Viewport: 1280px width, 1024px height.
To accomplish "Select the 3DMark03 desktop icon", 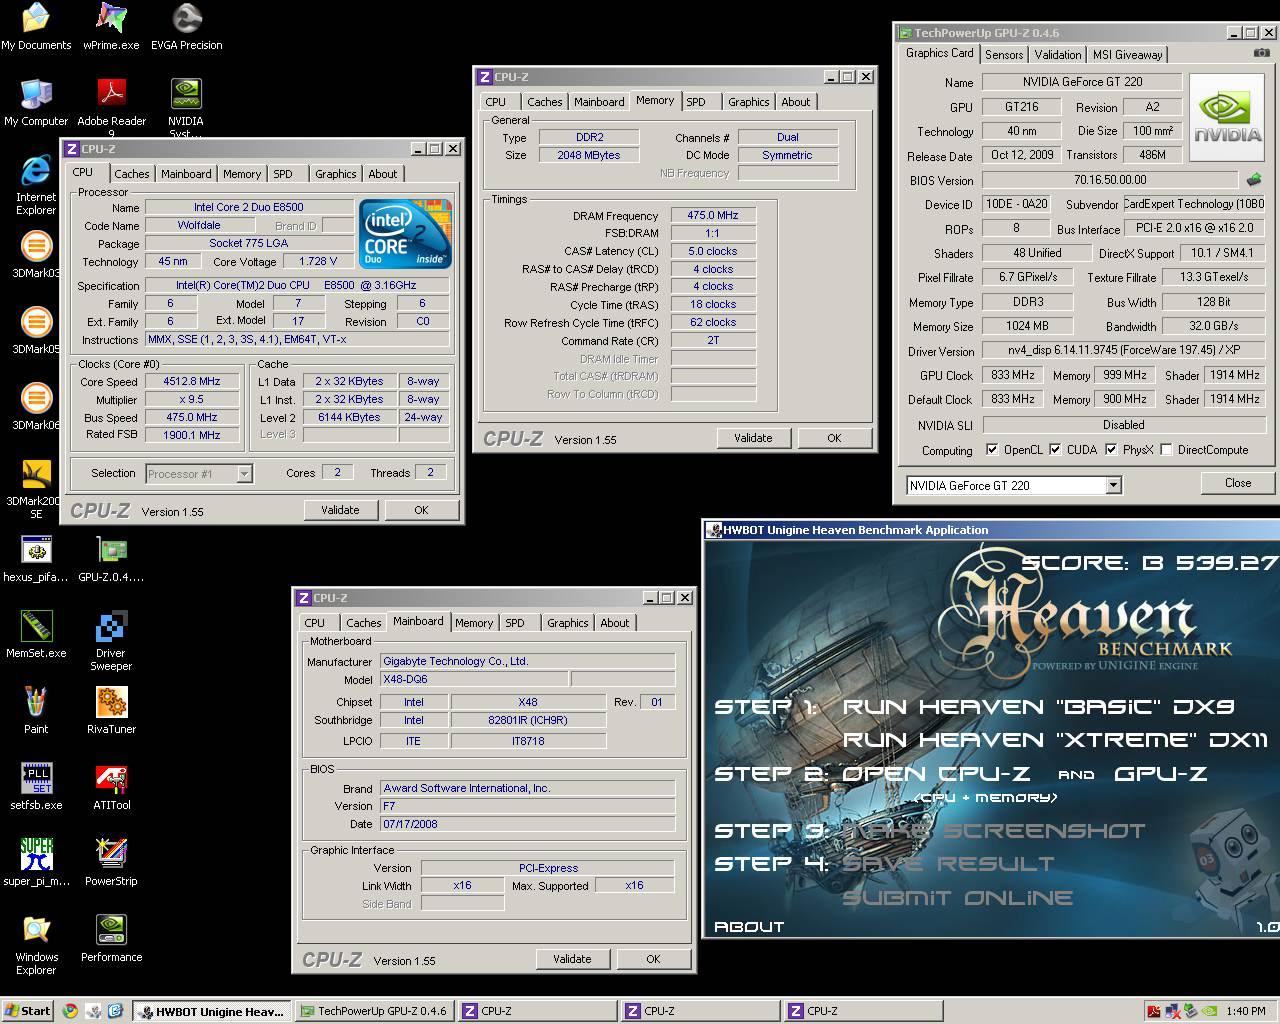I will (36, 255).
